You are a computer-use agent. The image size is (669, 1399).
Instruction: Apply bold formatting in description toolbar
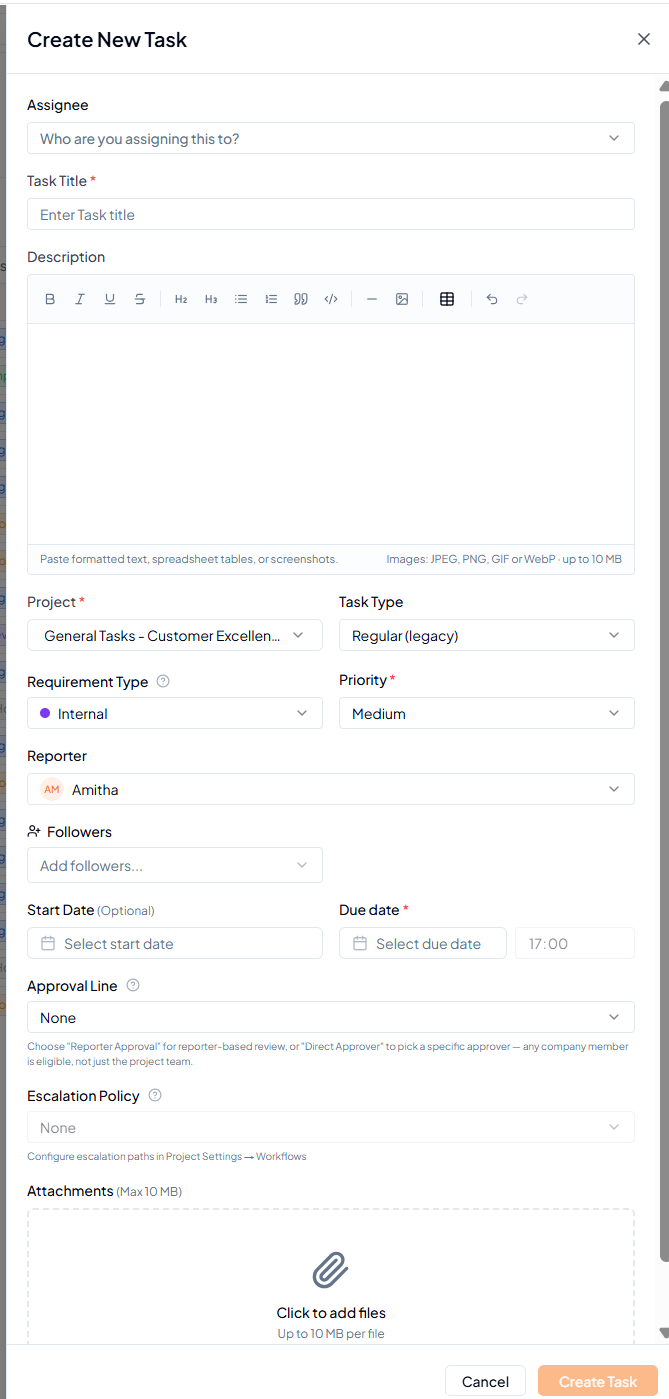coord(50,299)
